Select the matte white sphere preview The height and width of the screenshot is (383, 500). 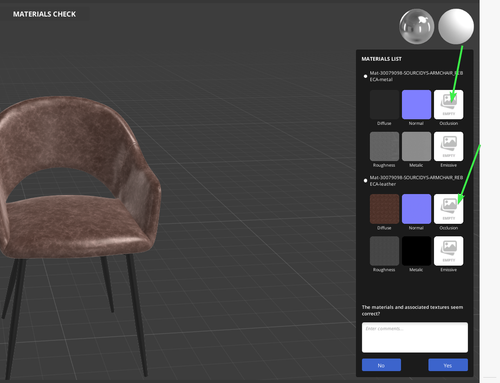click(456, 26)
